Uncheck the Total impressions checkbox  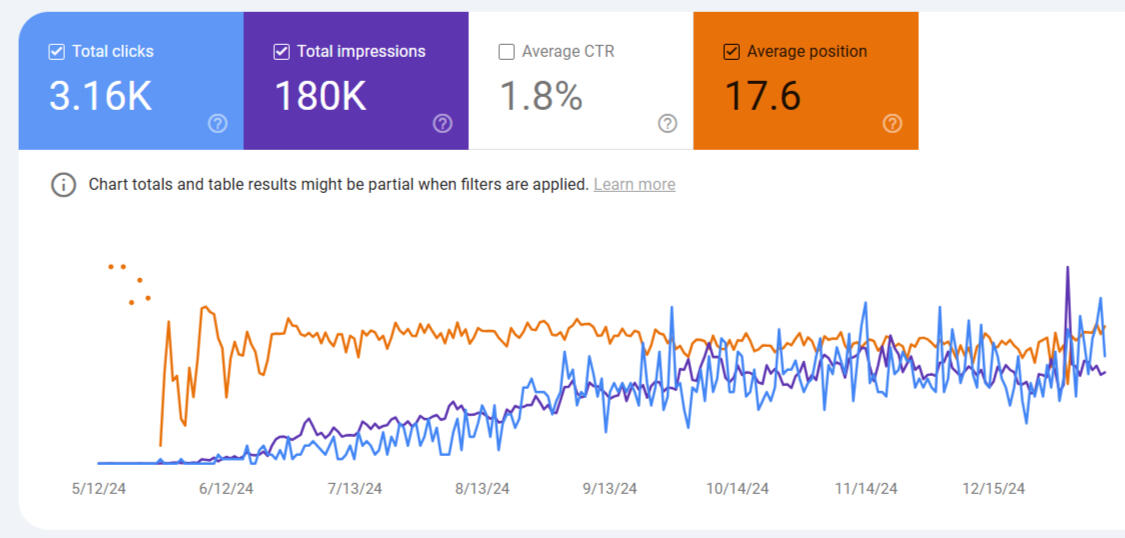[x=281, y=52]
